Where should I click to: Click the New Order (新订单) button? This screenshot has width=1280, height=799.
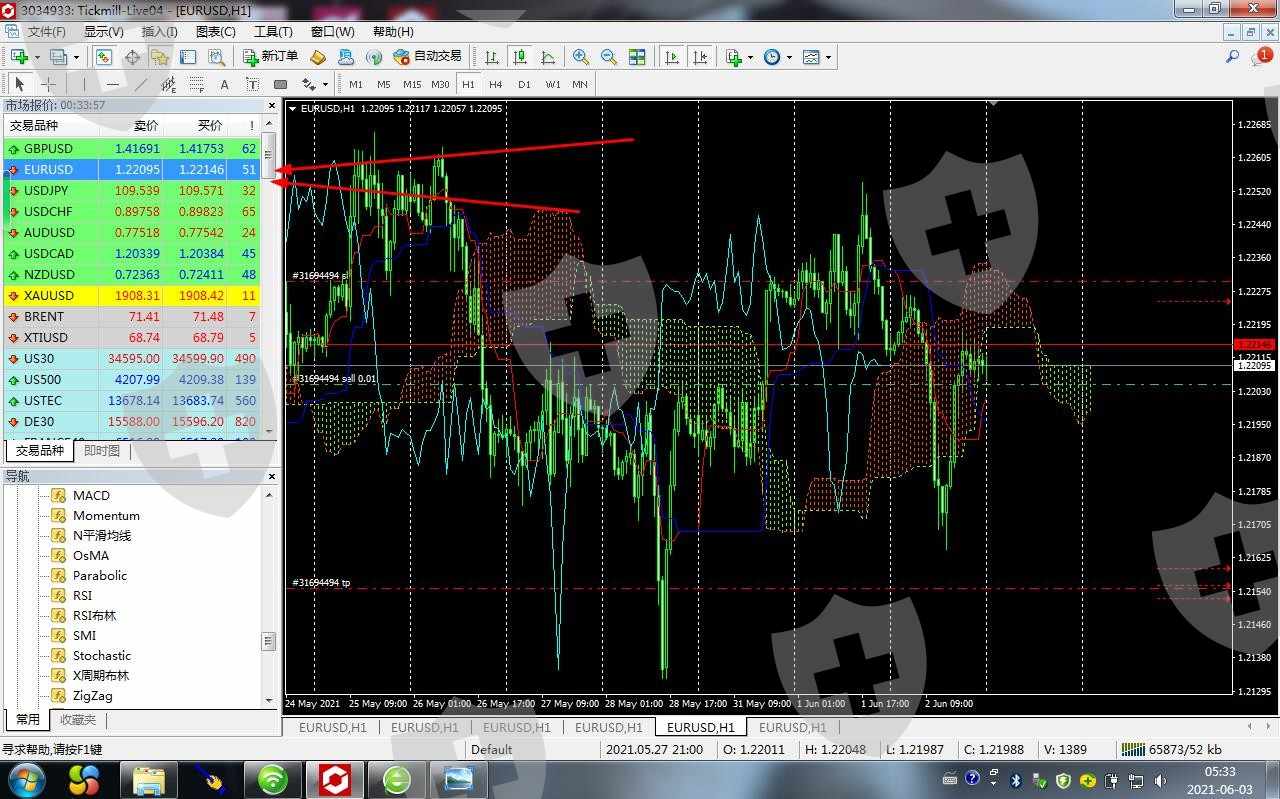(x=270, y=57)
